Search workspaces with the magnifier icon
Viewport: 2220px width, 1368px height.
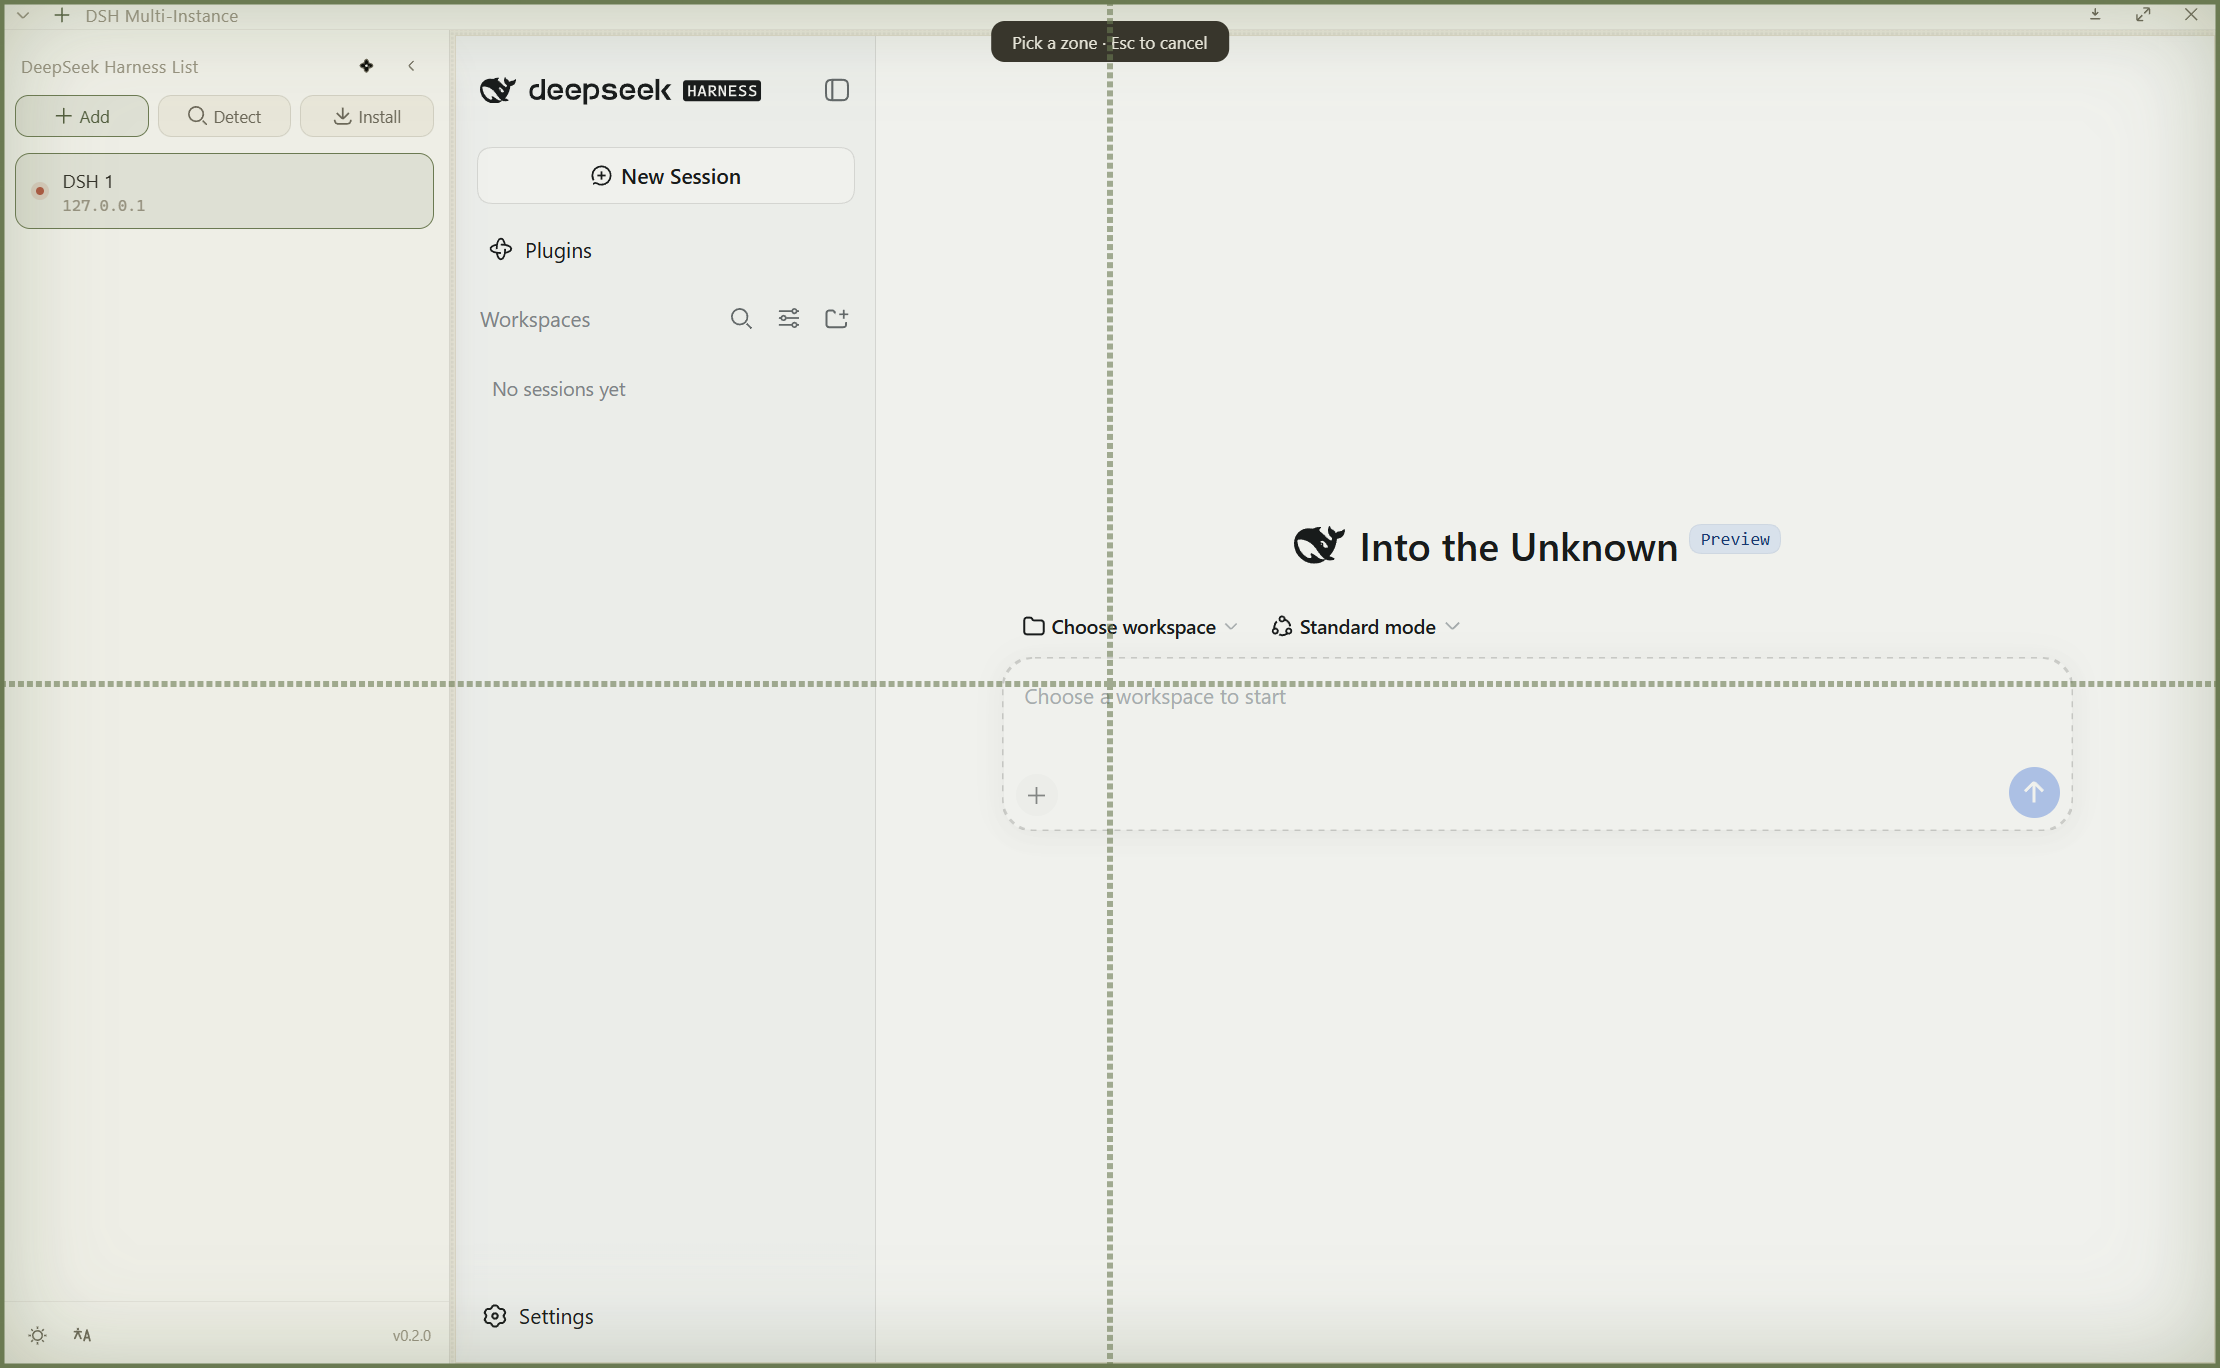tap(741, 319)
